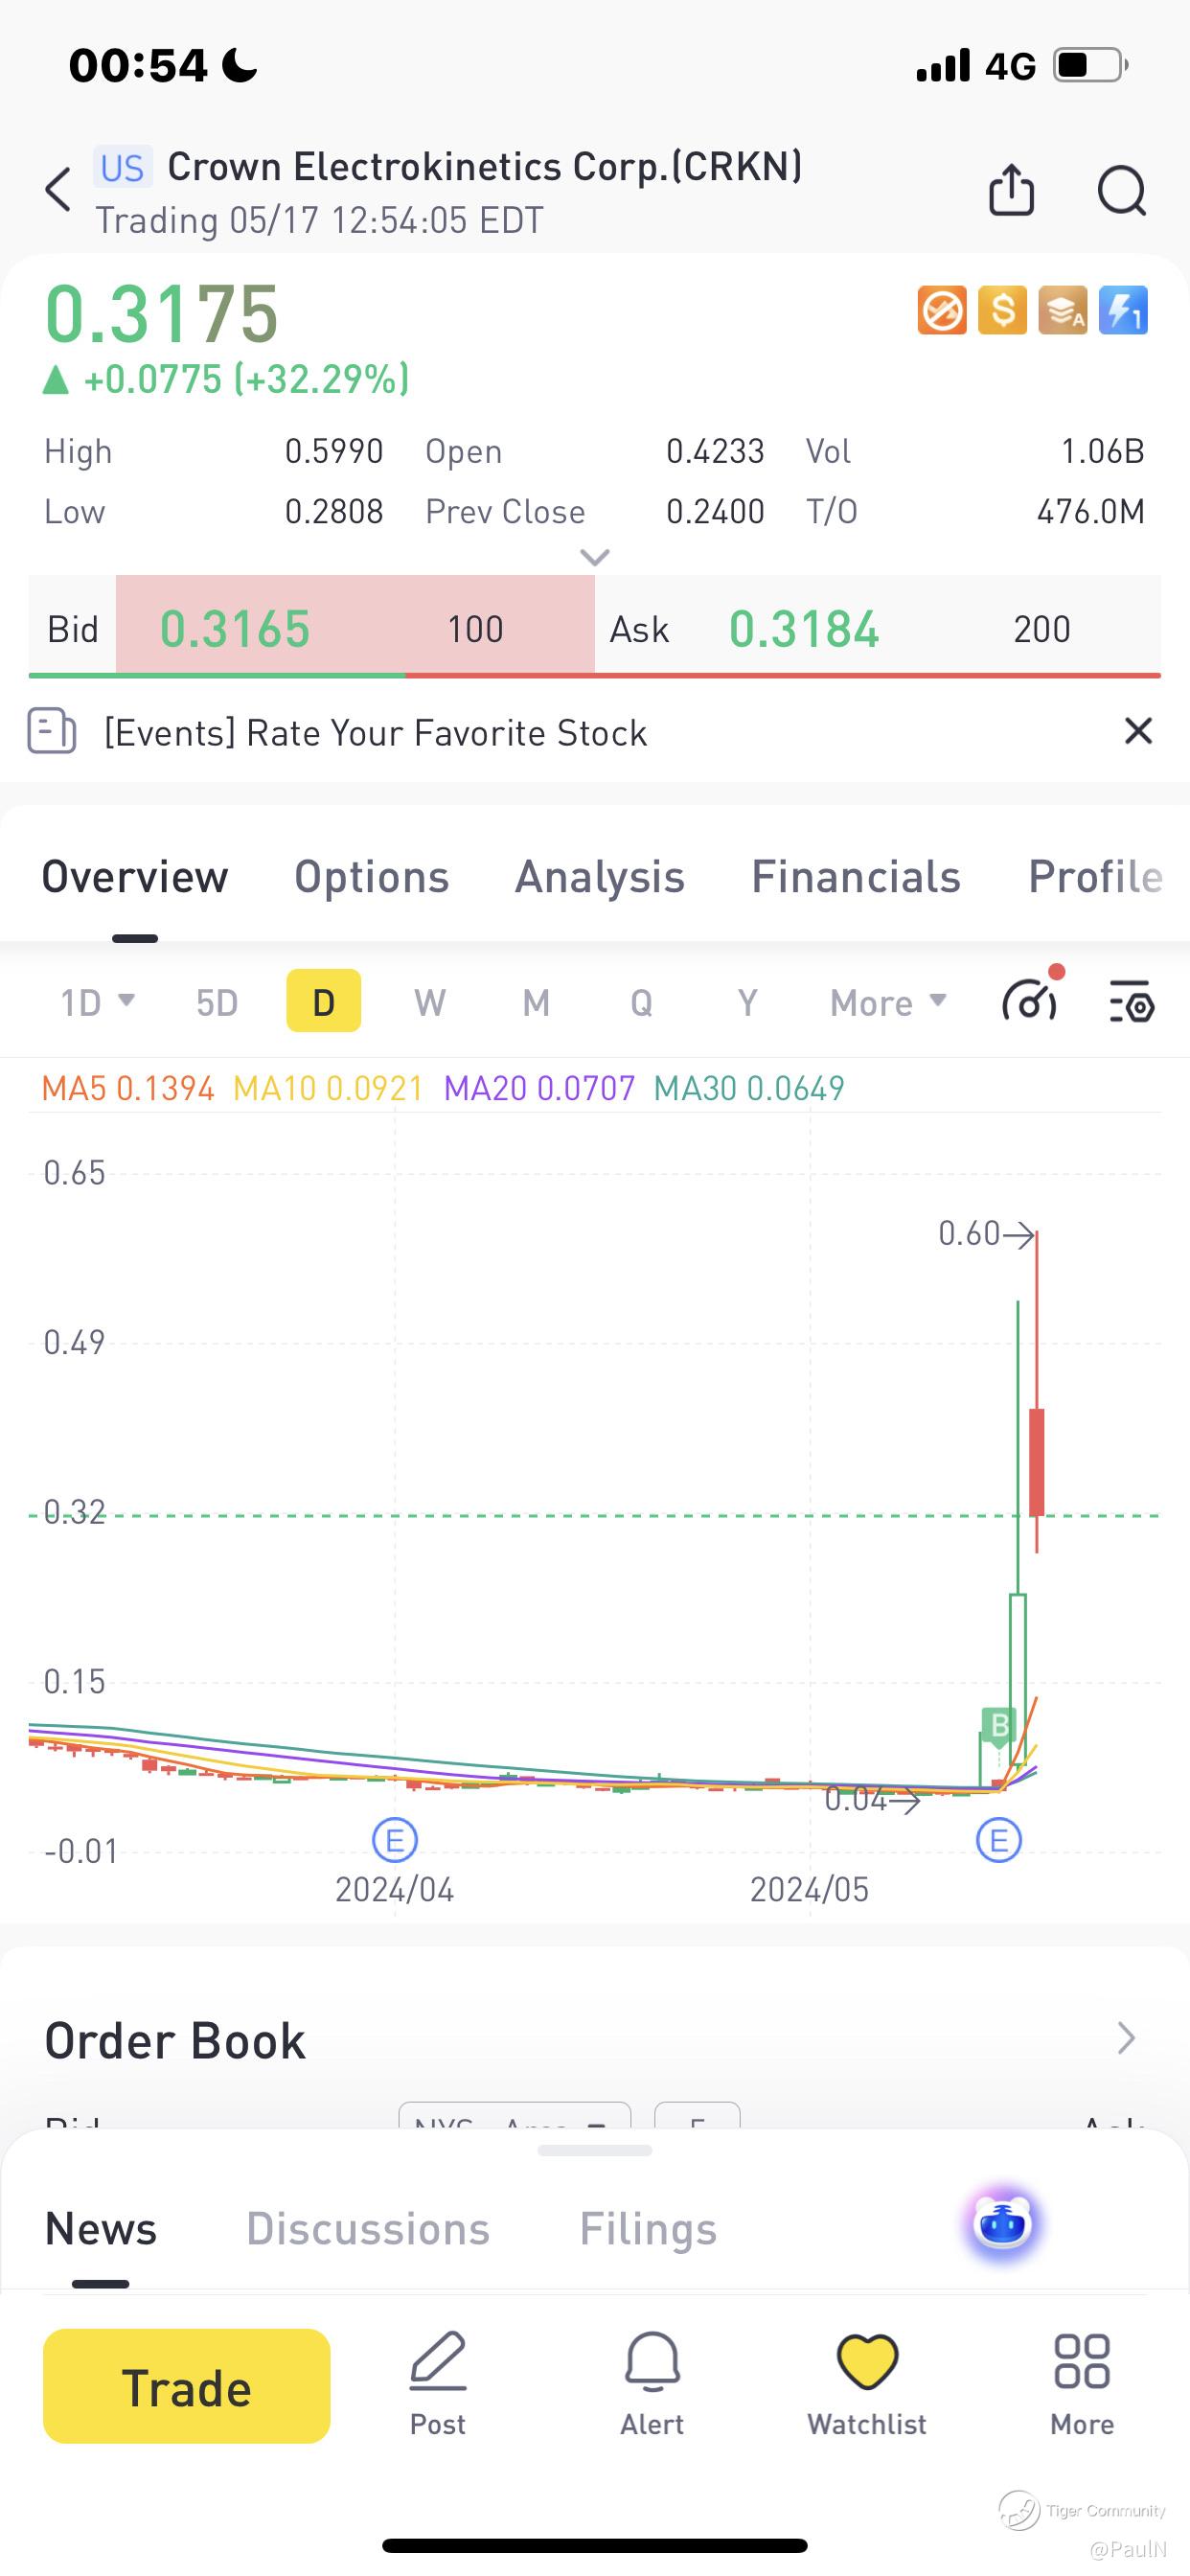Tap the MA20 0.0707 indicator label

click(539, 1088)
